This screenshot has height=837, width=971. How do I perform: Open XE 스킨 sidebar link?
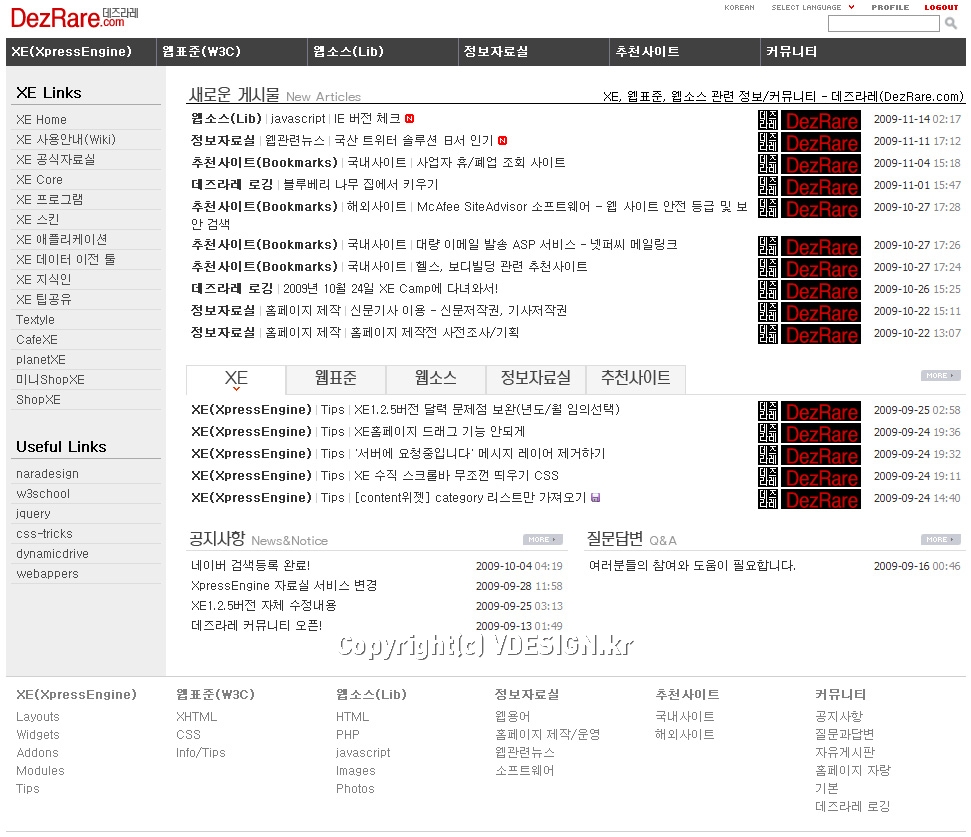[38, 219]
